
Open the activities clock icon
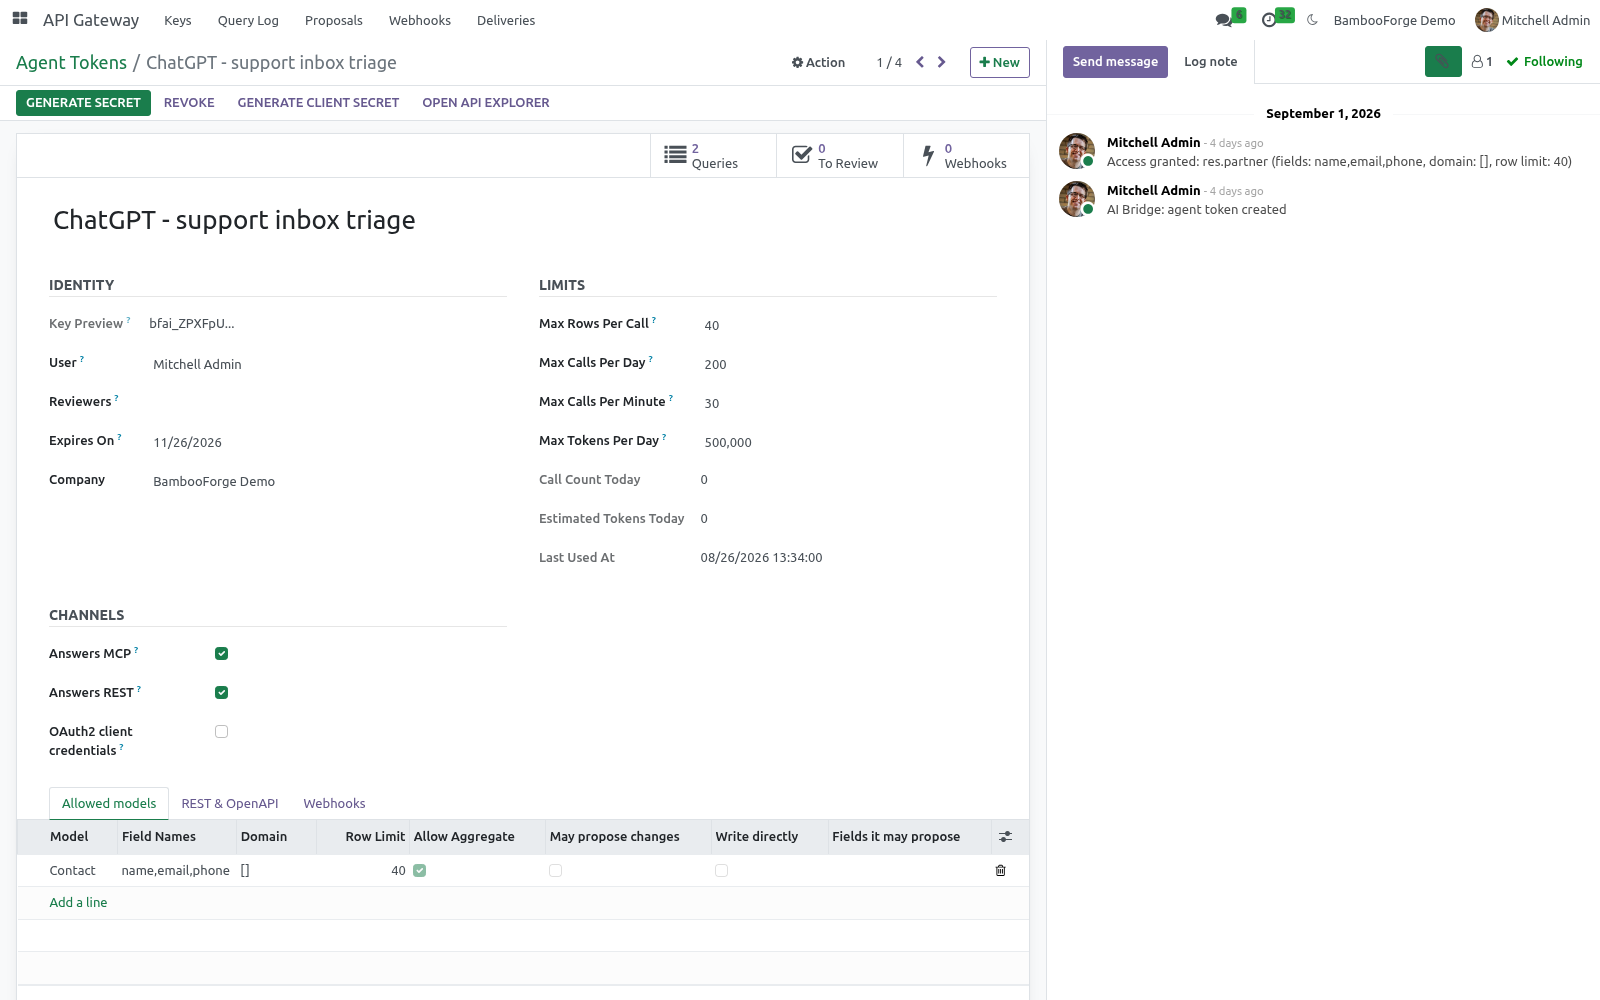(x=1269, y=20)
